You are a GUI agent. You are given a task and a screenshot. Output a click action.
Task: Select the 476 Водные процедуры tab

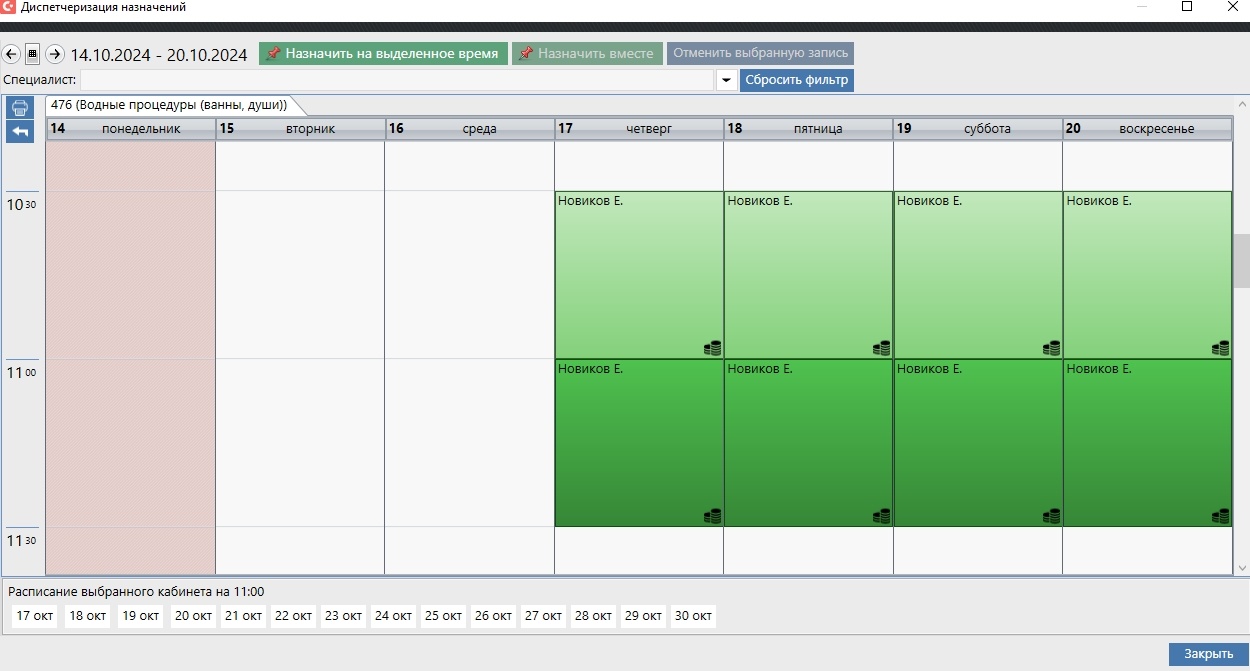pyautogui.click(x=169, y=105)
